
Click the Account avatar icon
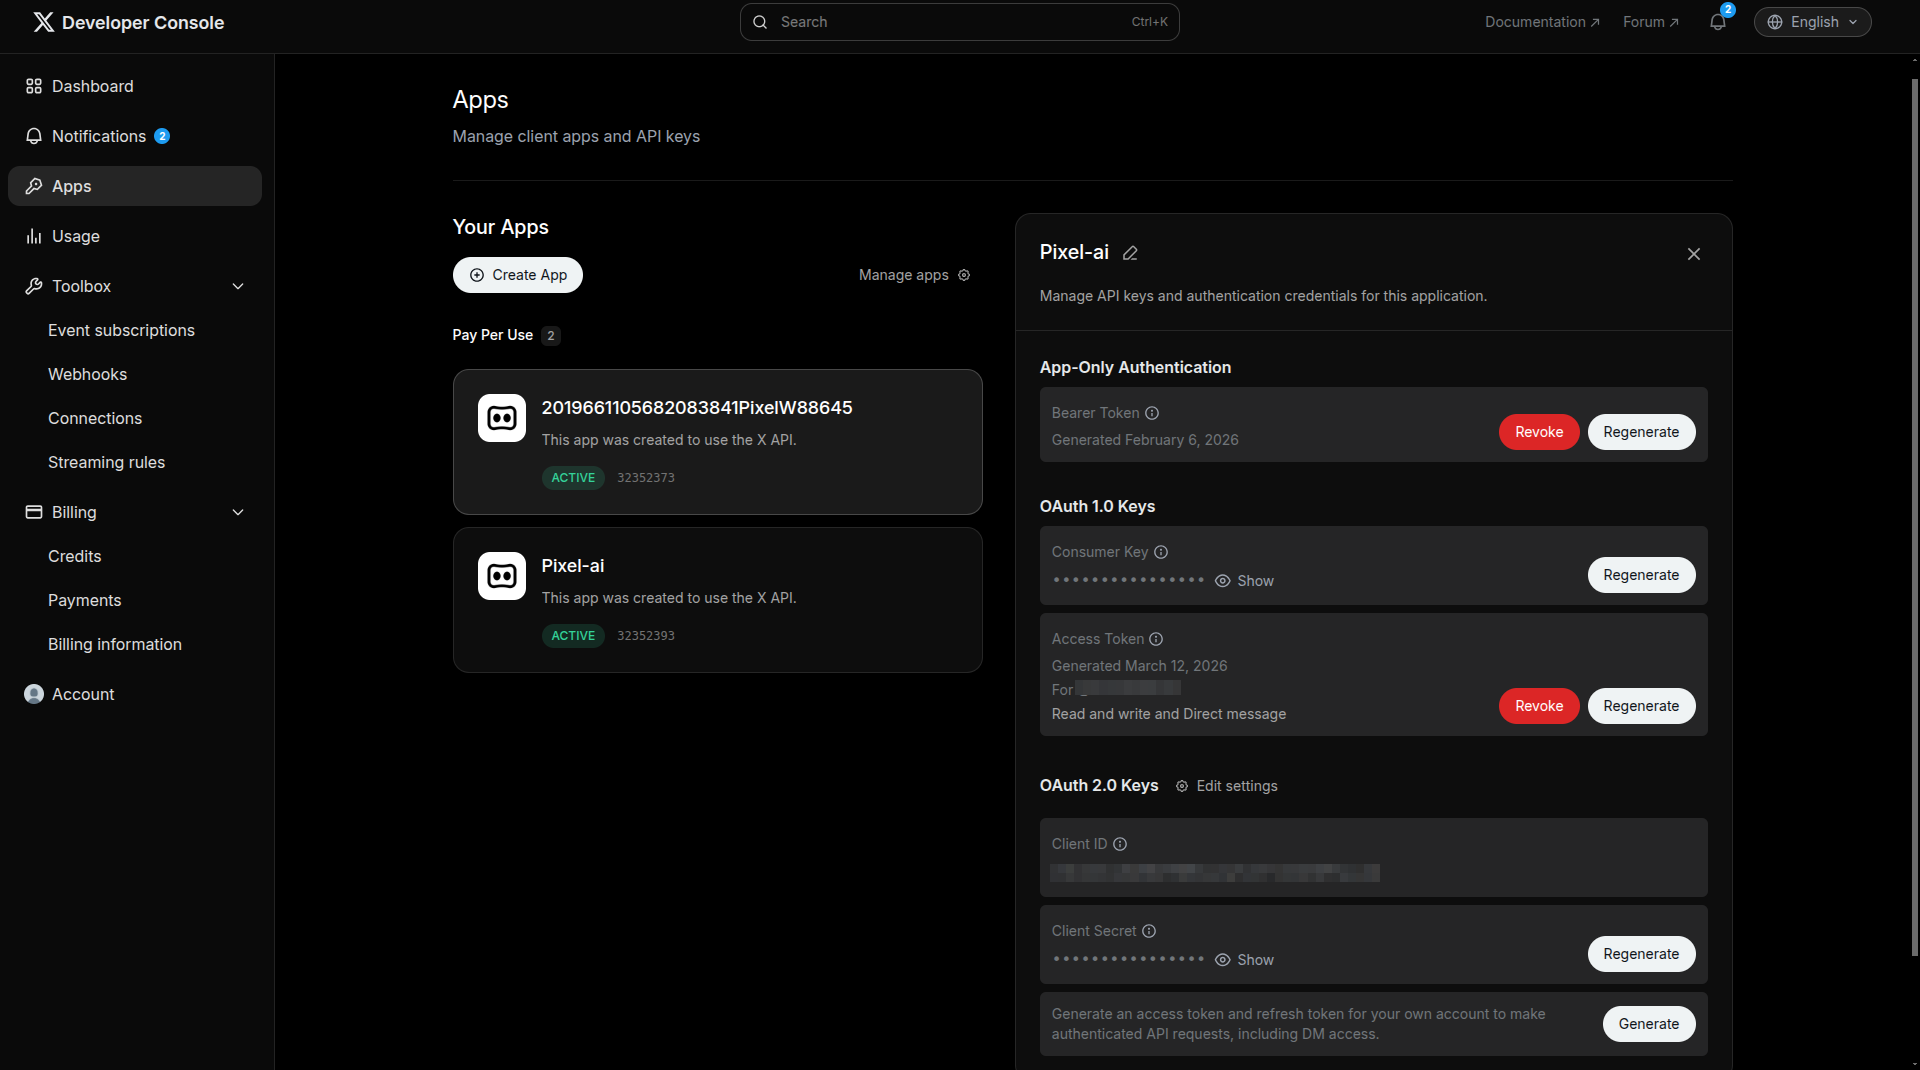(x=34, y=694)
